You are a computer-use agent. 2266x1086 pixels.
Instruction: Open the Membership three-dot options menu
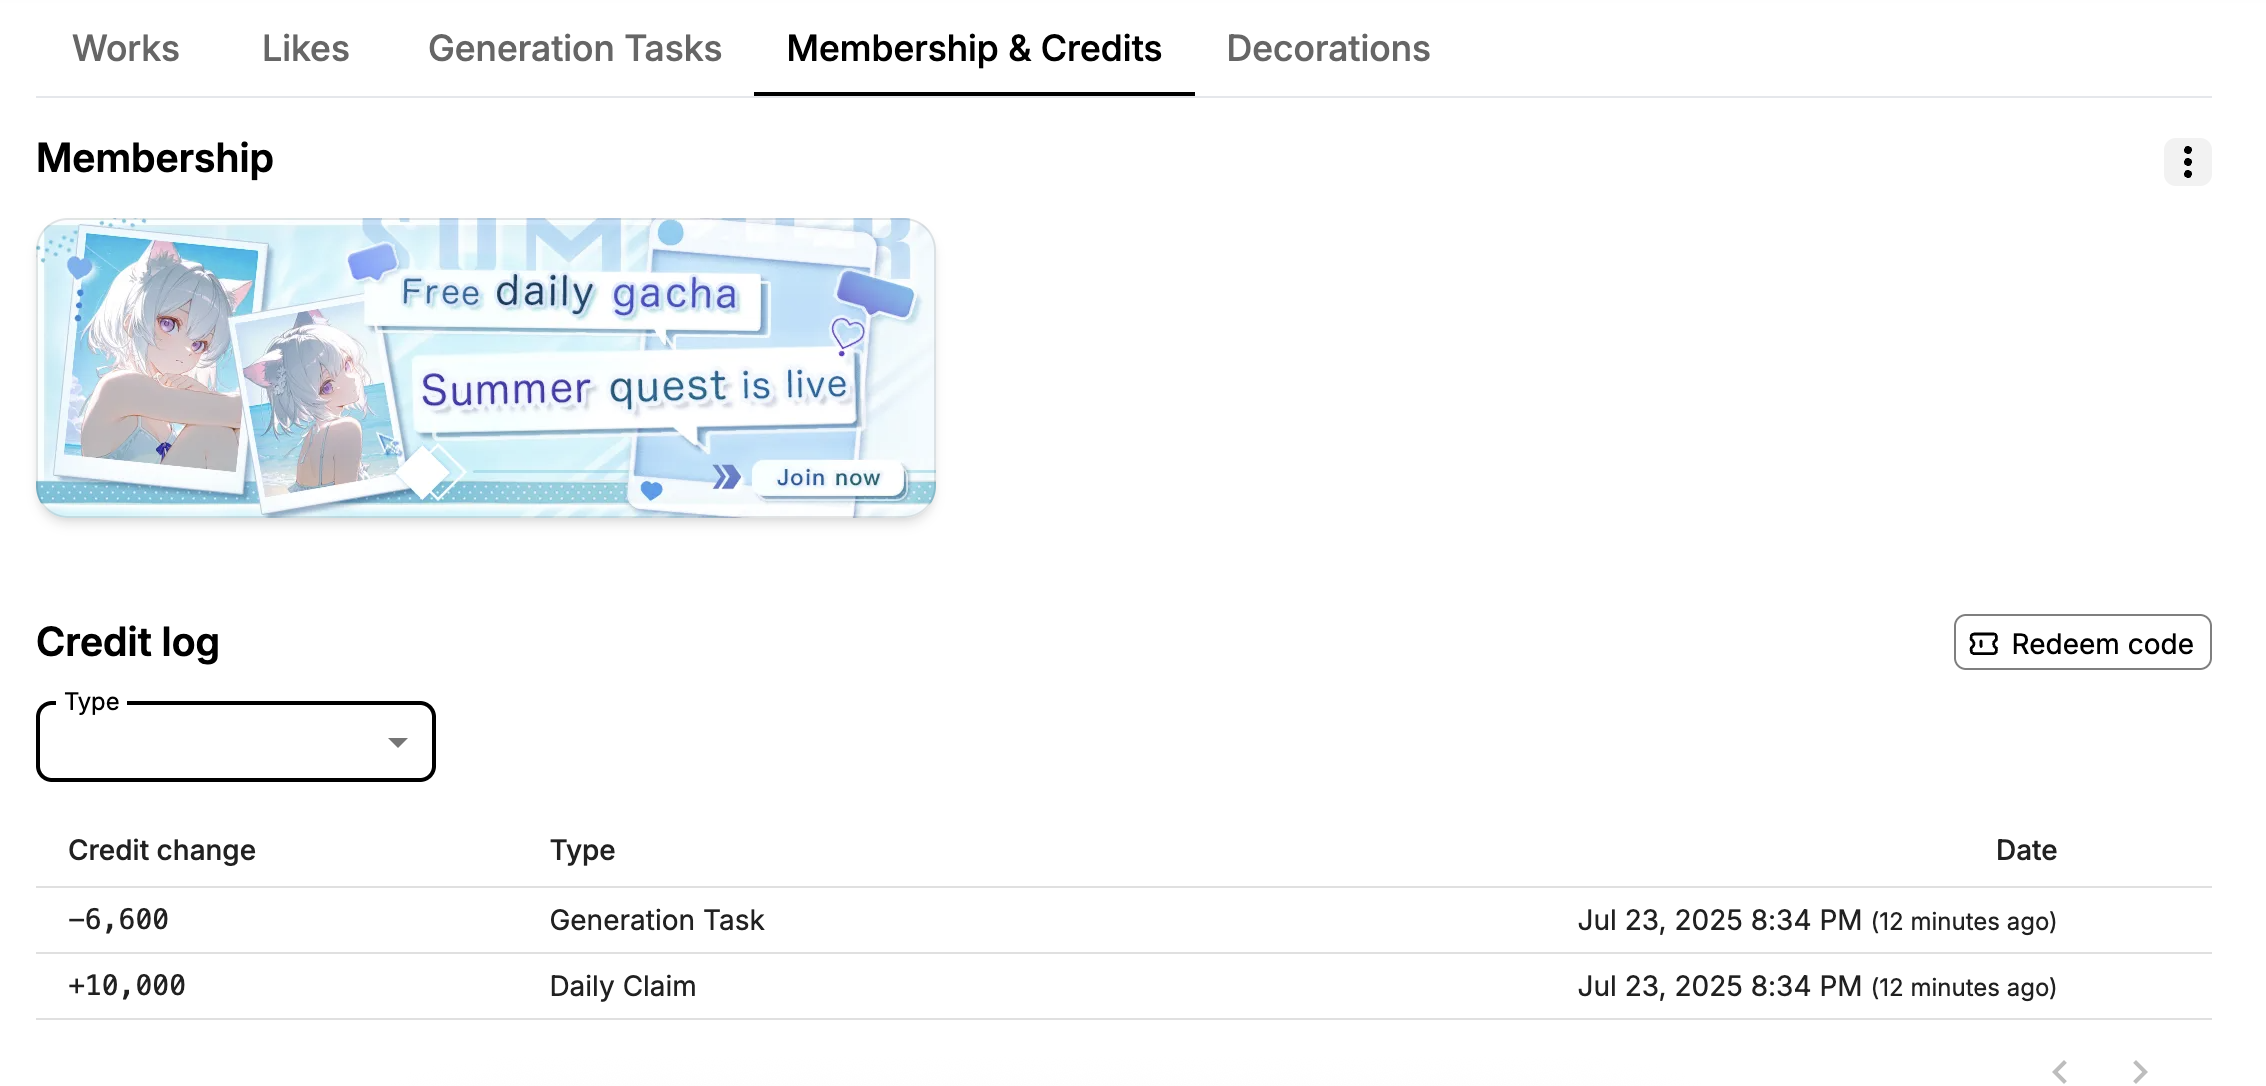coord(2187,161)
